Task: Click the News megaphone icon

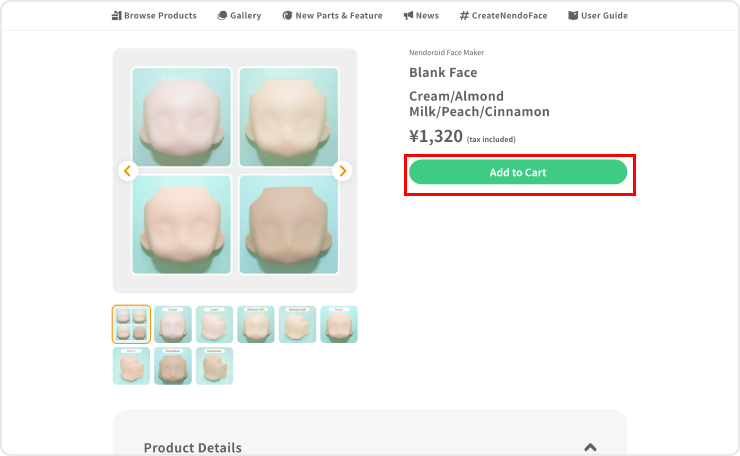Action: point(408,16)
